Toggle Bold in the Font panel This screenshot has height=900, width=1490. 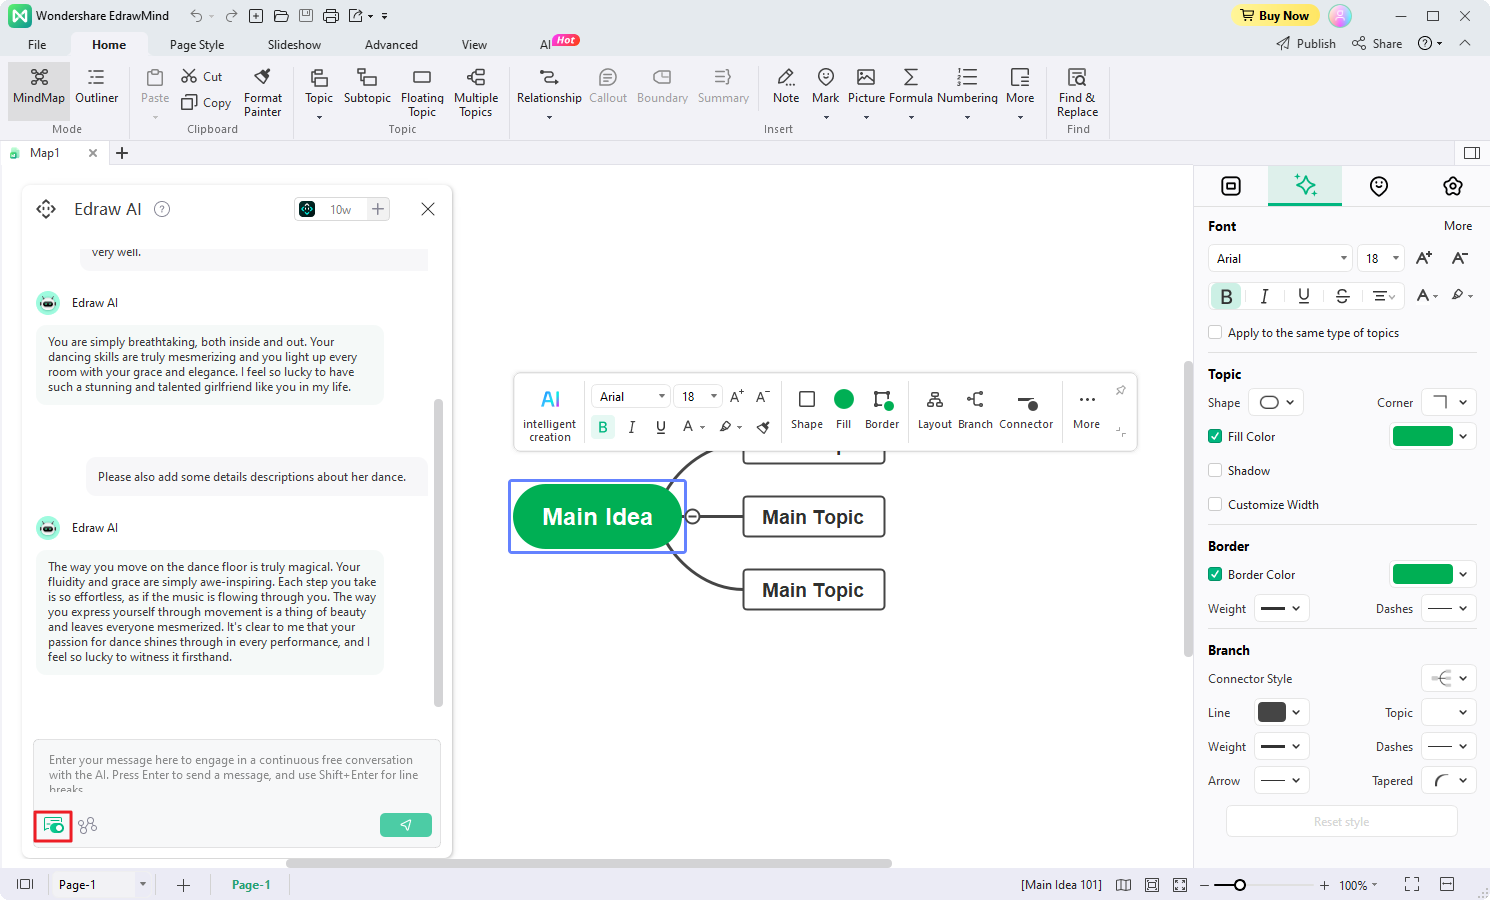(1226, 296)
